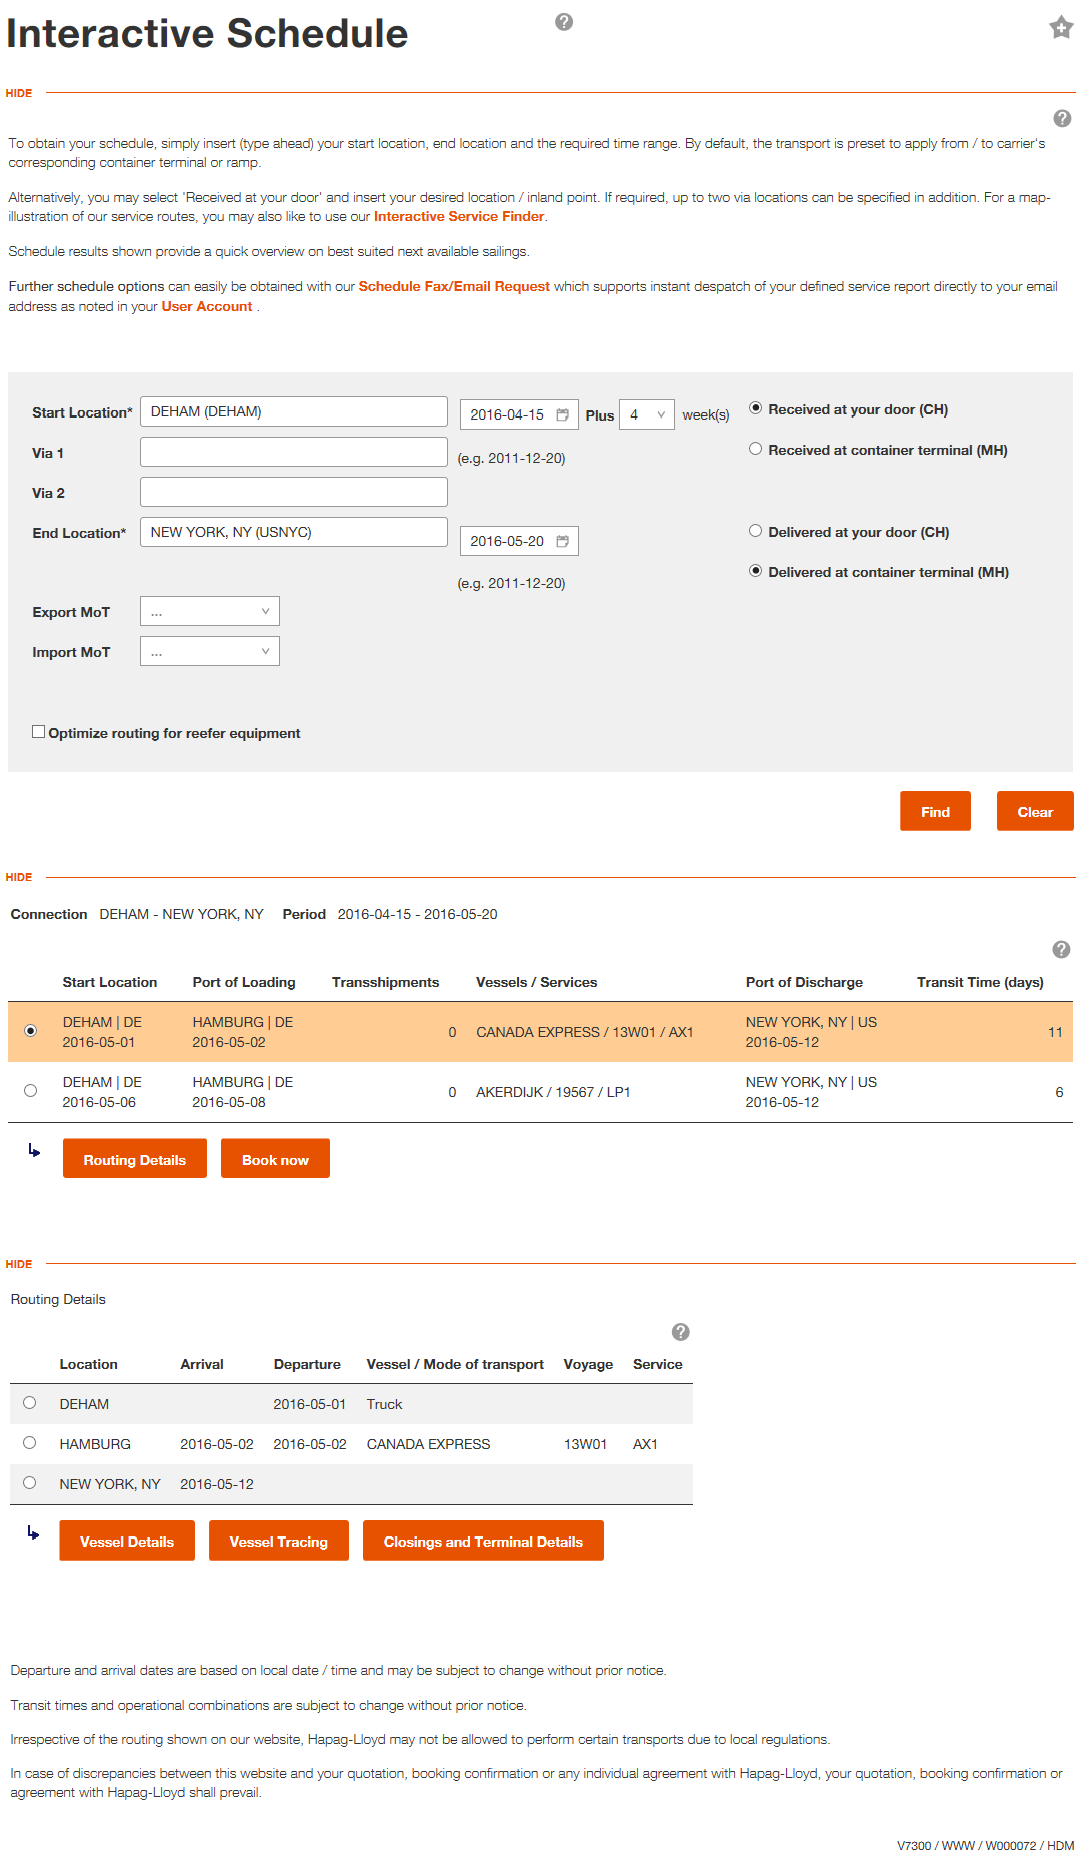
Task: Collapse search form using top HIDE link
Action: pyautogui.click(x=19, y=93)
